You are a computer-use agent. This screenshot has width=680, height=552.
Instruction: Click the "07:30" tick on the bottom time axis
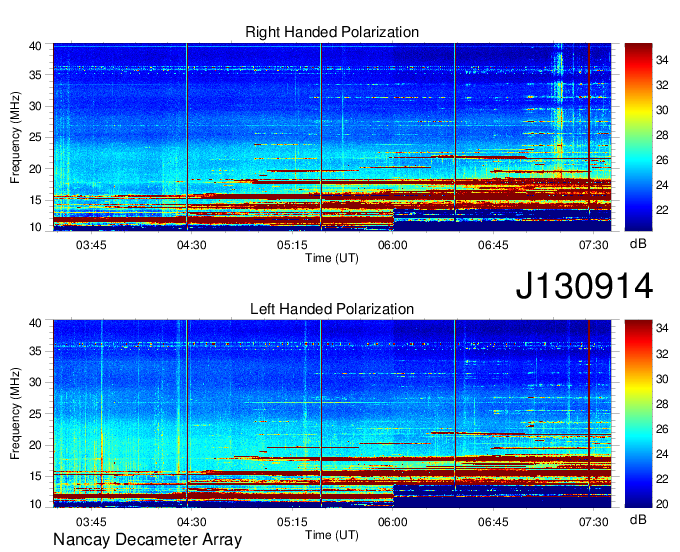[594, 522]
